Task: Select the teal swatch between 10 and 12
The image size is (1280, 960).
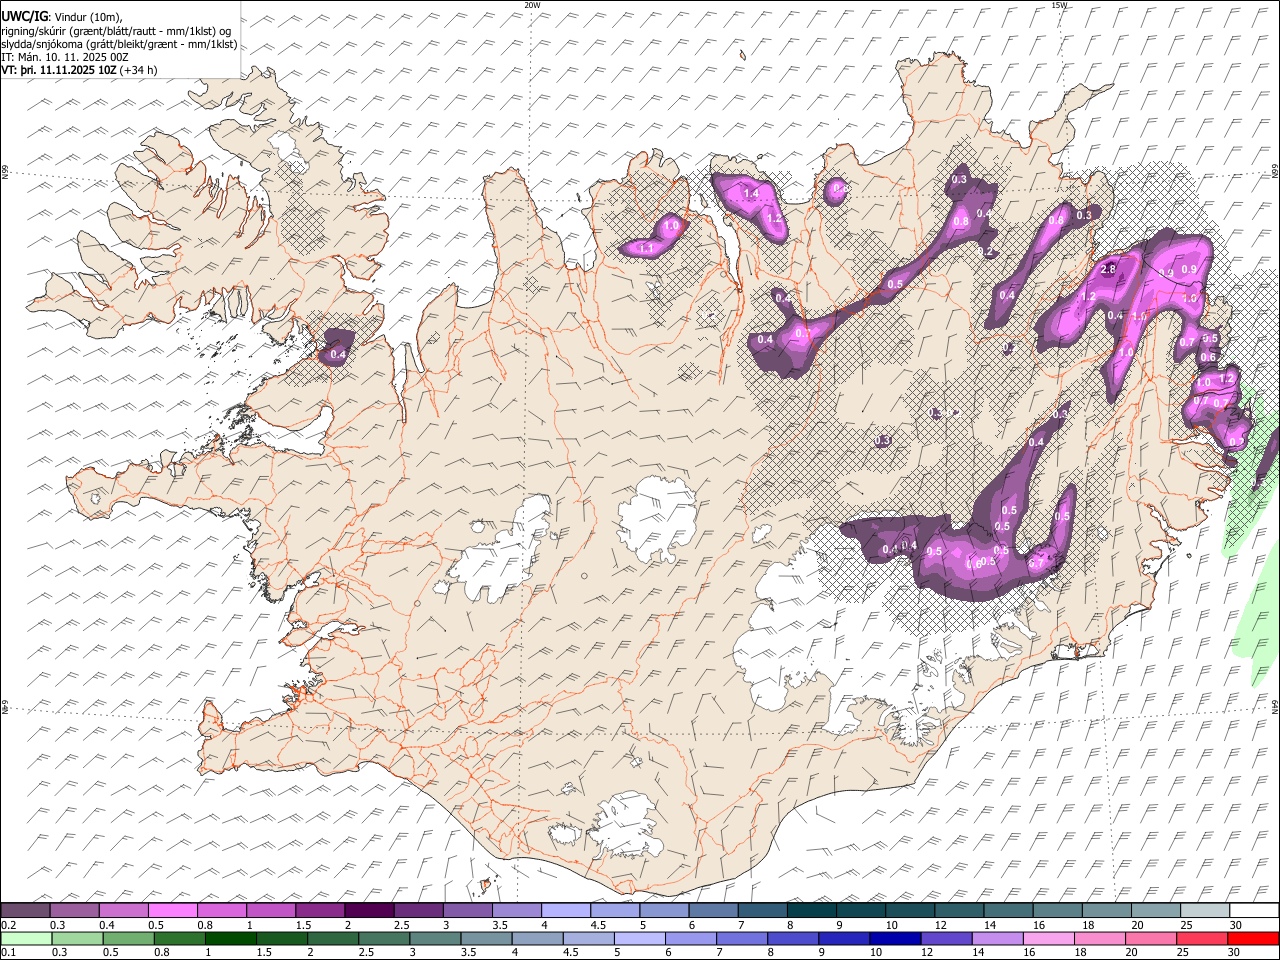Action: 909,910
